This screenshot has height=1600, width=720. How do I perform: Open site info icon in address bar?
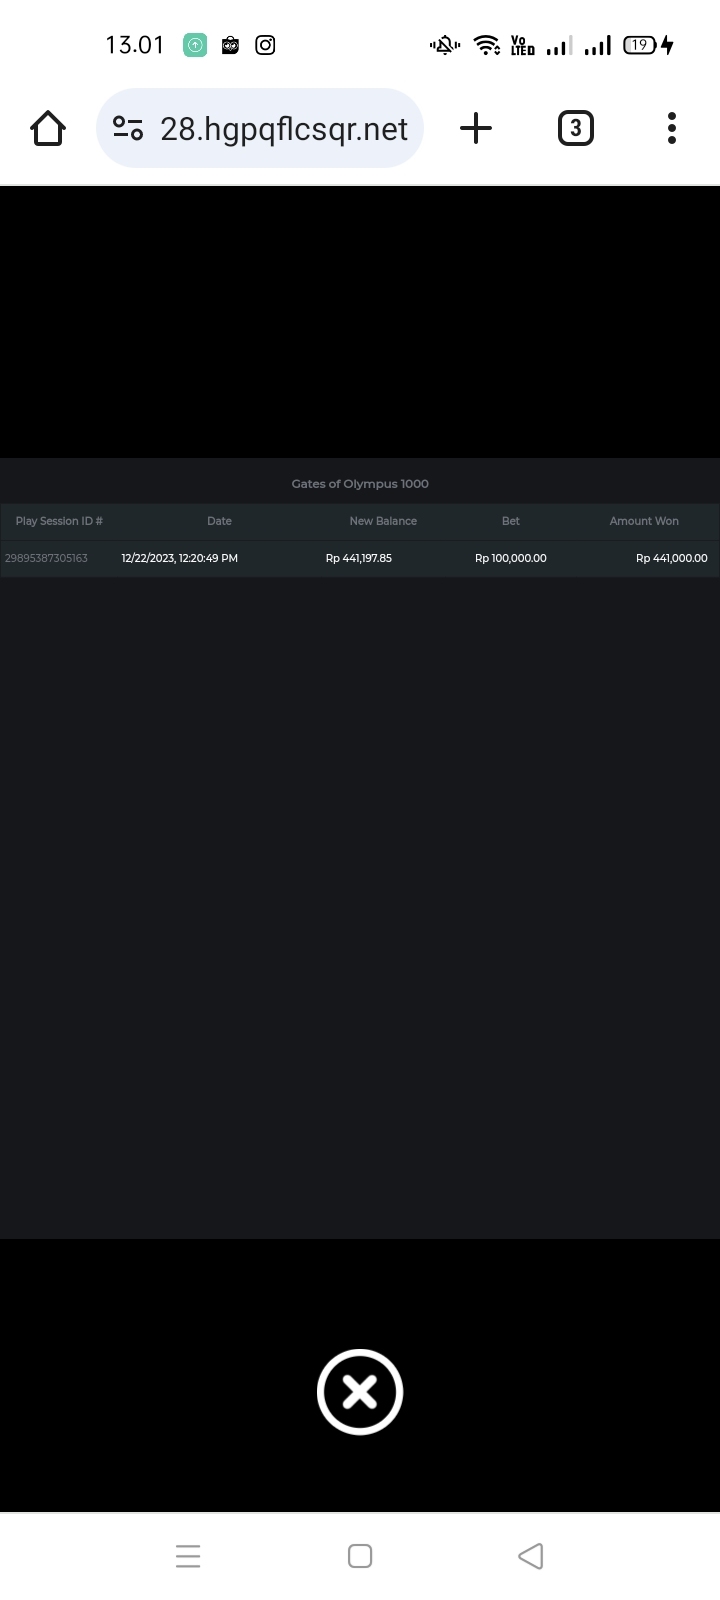(x=128, y=128)
